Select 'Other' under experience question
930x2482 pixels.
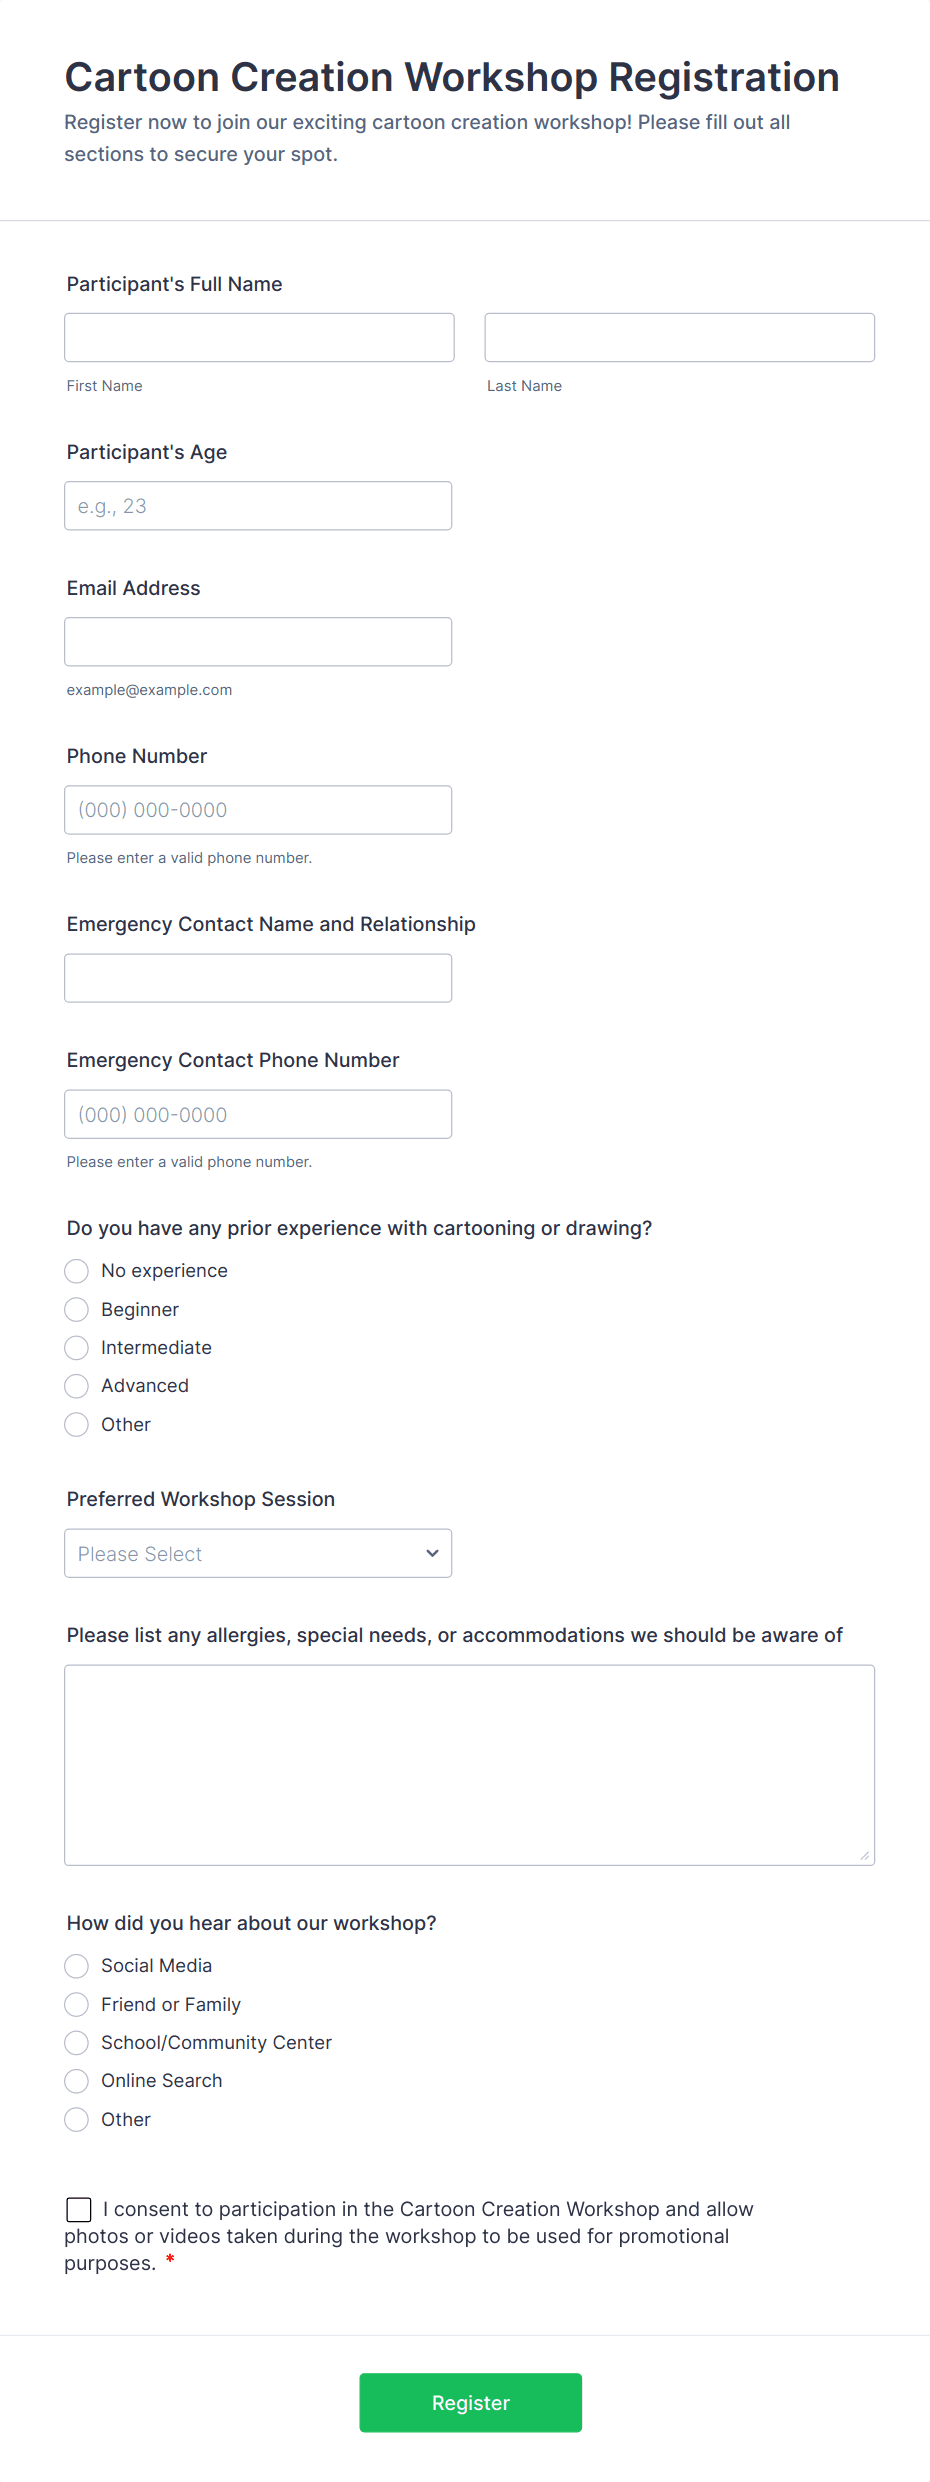(x=76, y=1424)
